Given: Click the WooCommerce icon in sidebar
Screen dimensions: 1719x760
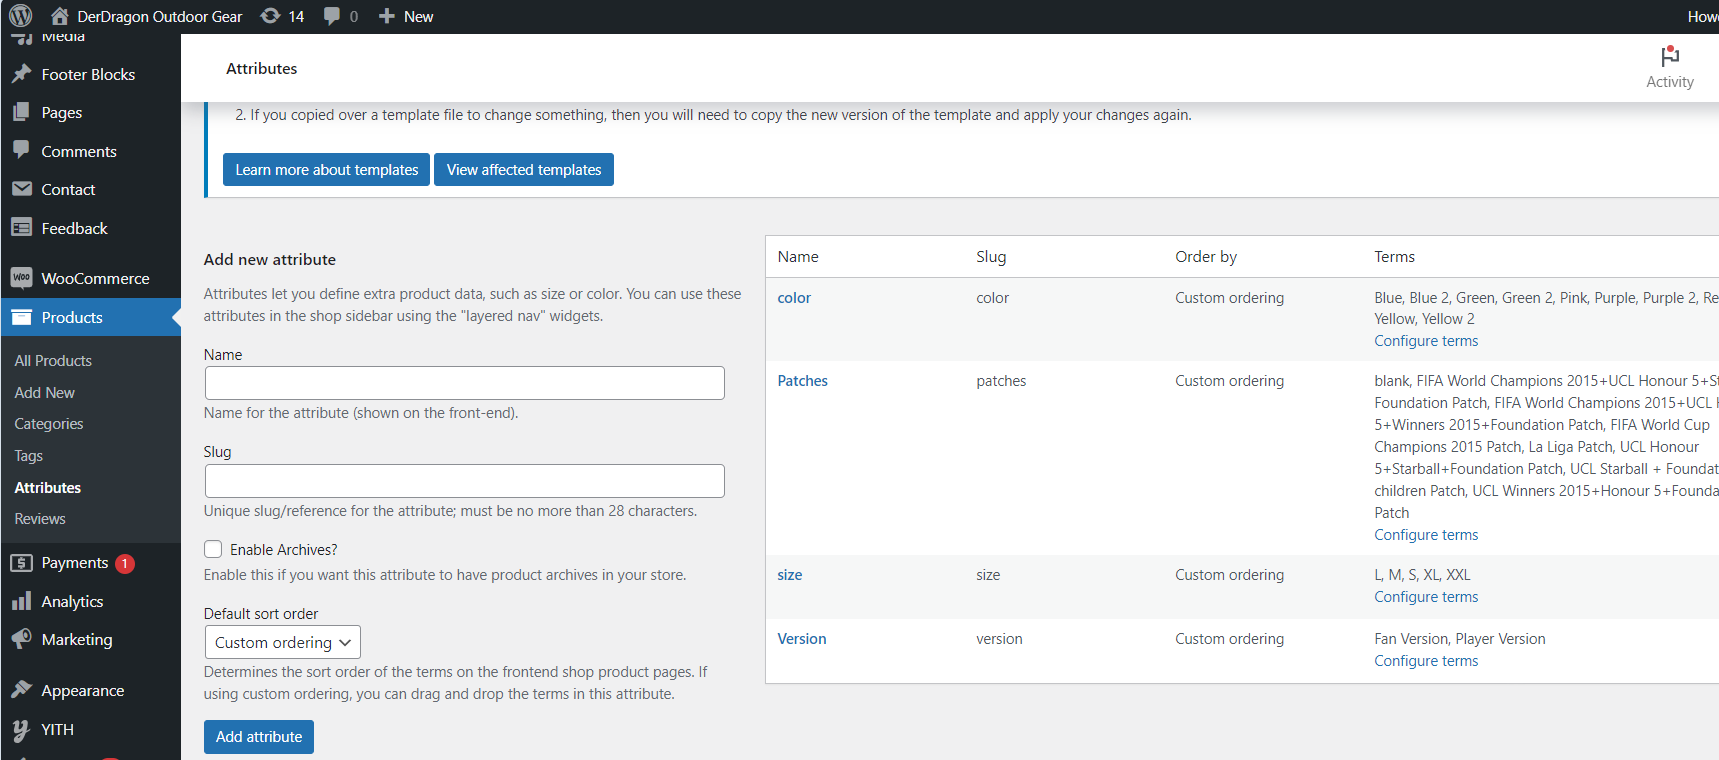Looking at the screenshot, I should (x=21, y=278).
